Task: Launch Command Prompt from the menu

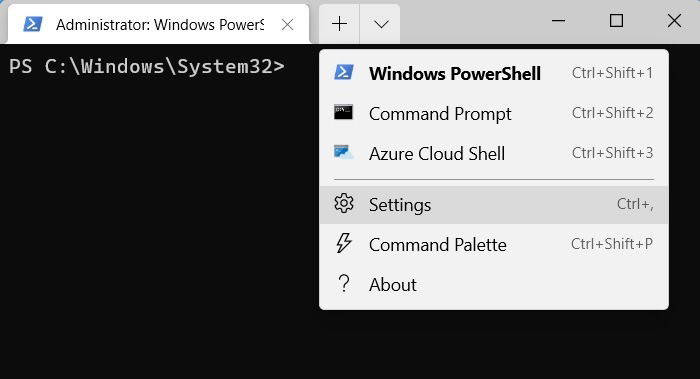Action: click(494, 113)
